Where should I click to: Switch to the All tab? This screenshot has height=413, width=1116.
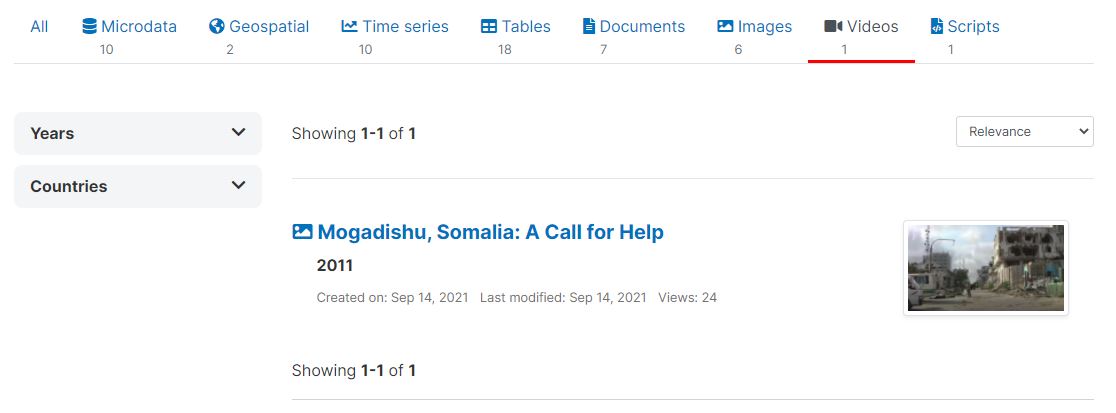39,27
